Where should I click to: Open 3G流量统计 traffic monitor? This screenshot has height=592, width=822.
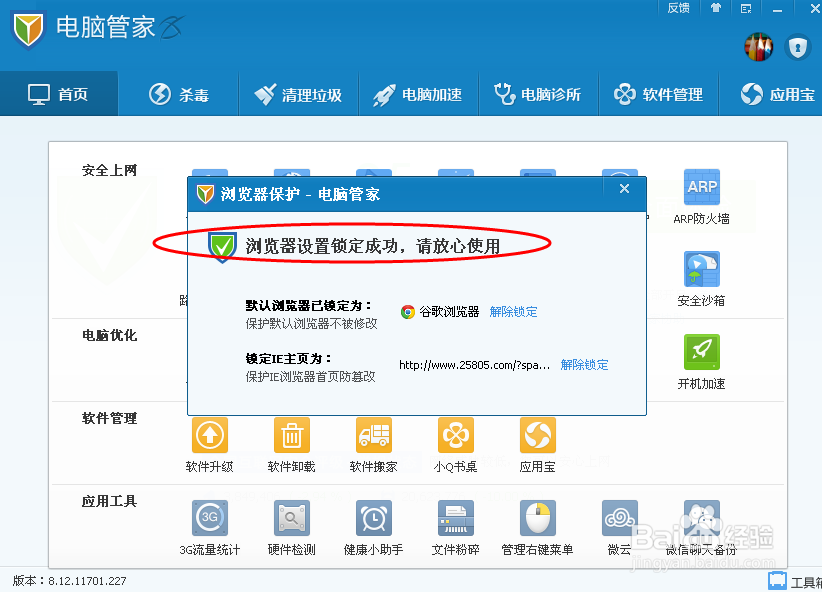209,517
